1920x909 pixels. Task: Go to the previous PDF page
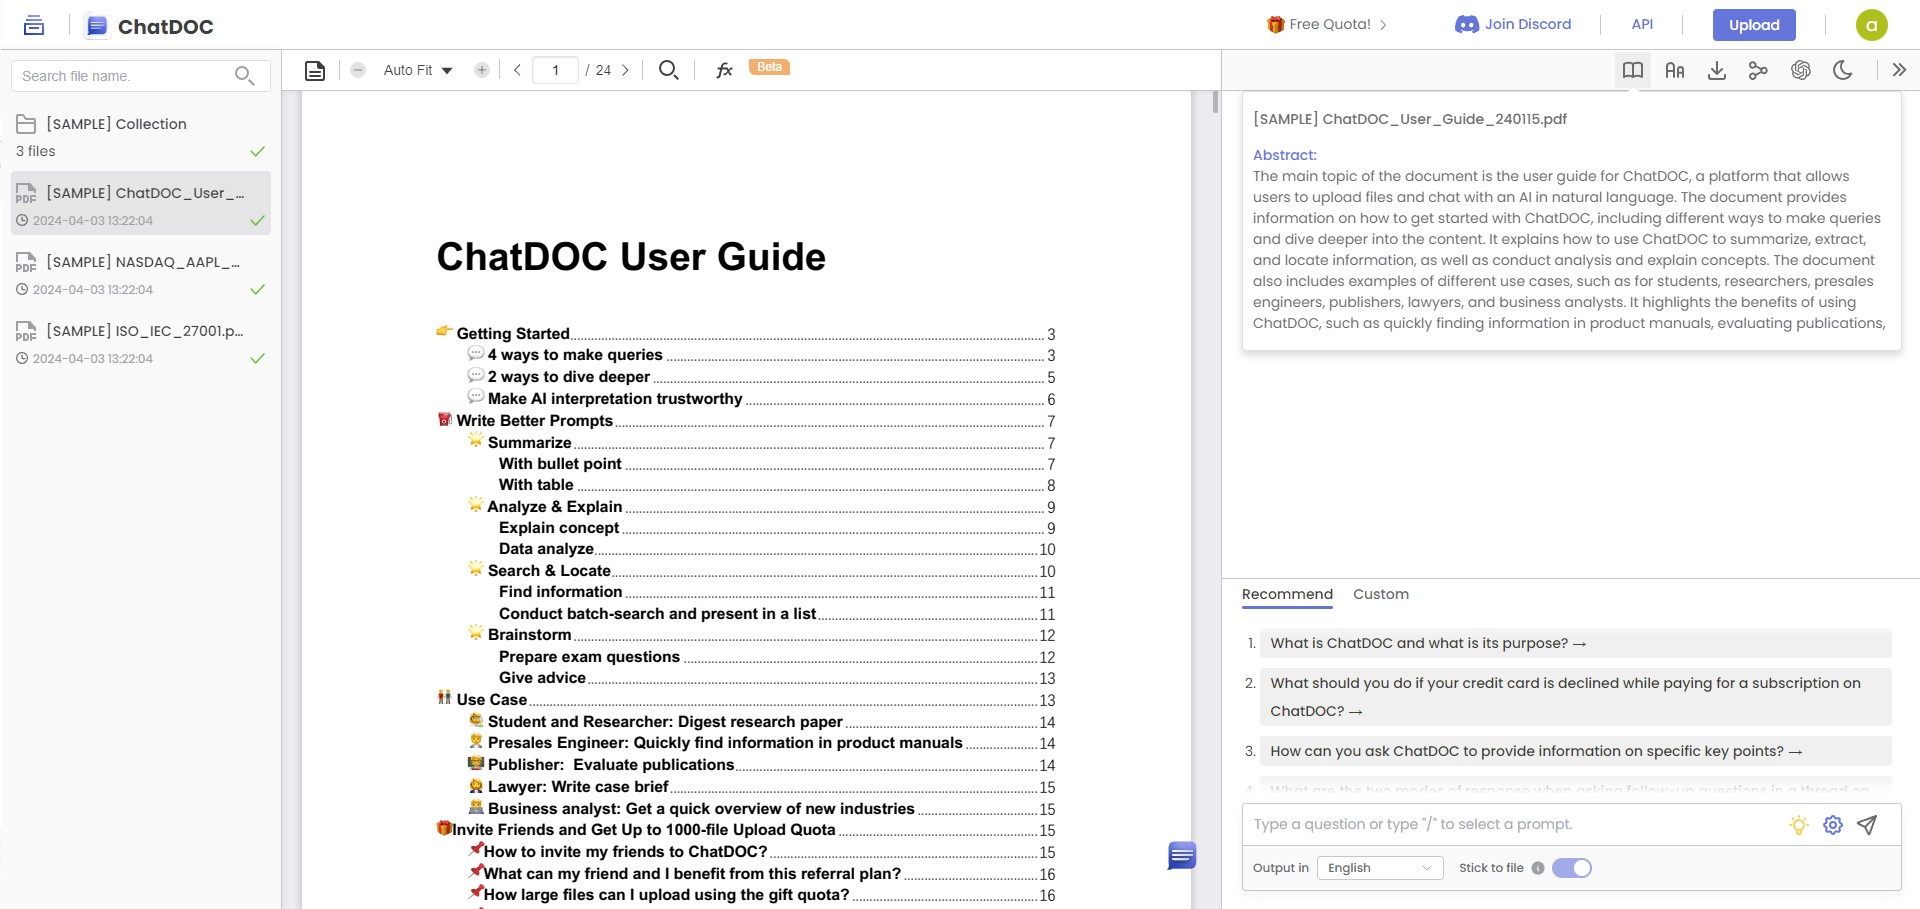coord(517,70)
